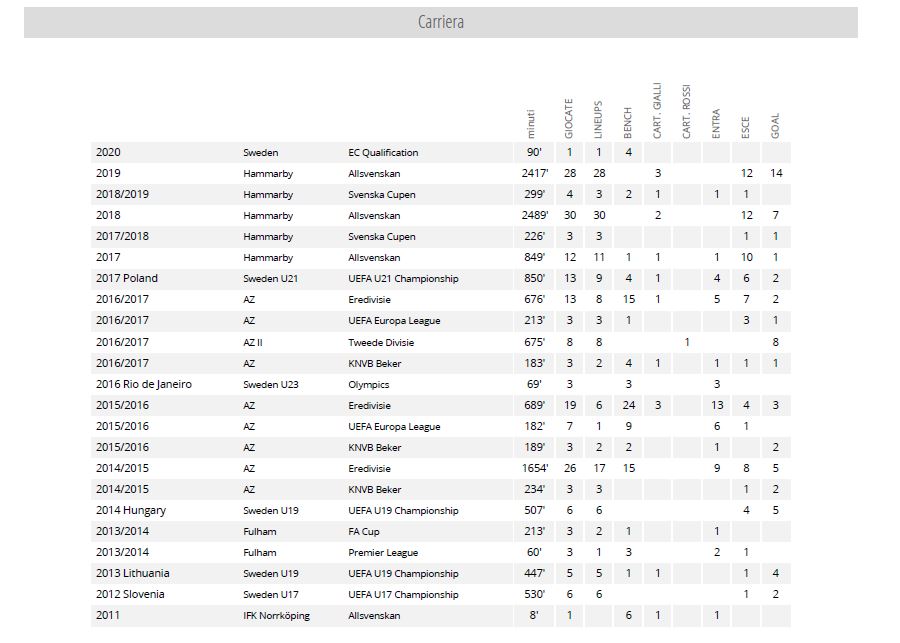Image resolution: width=900 pixels, height=643 pixels.
Task: Click the 2489' minutes value
Action: (x=534, y=215)
